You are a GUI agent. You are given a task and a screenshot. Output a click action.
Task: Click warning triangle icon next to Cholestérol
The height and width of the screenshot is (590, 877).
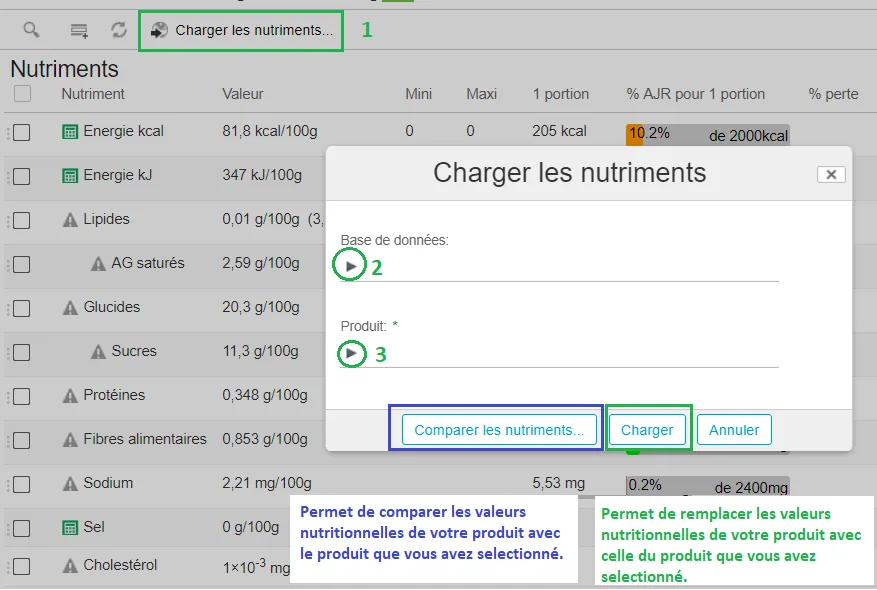[70, 567]
